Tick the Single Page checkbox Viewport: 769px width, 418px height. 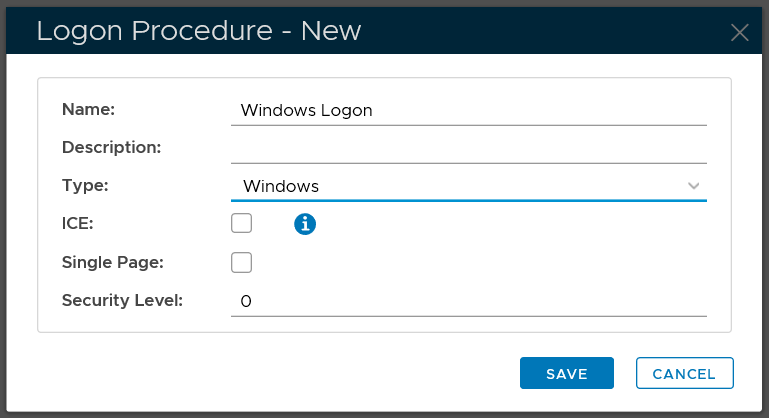(241, 262)
